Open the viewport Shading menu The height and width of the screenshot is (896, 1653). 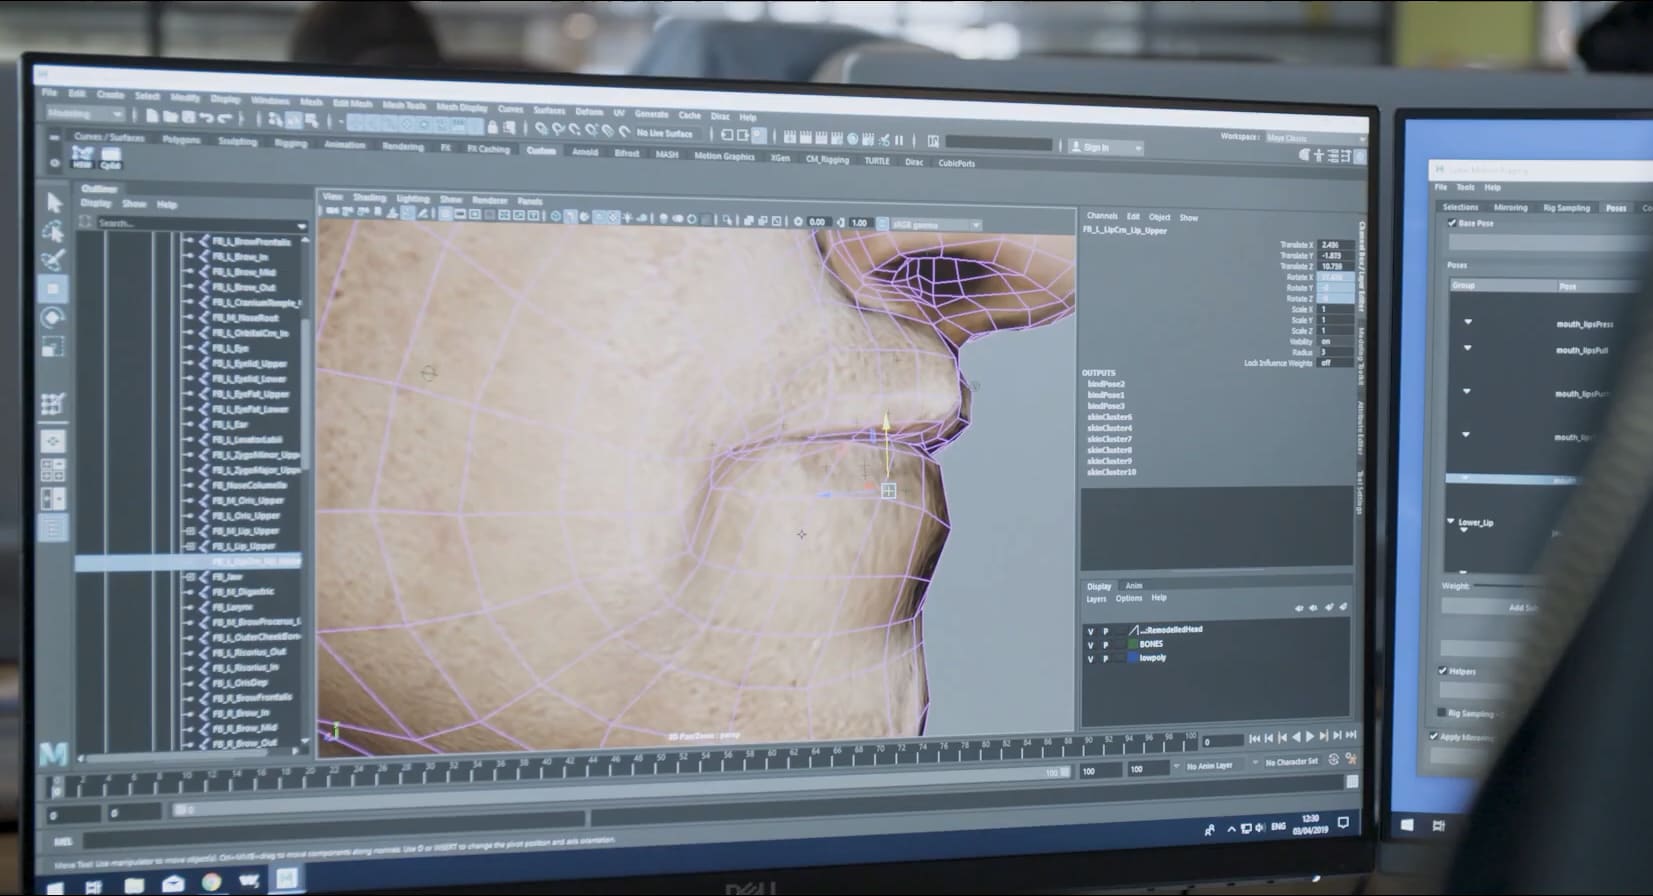pyautogui.click(x=369, y=197)
